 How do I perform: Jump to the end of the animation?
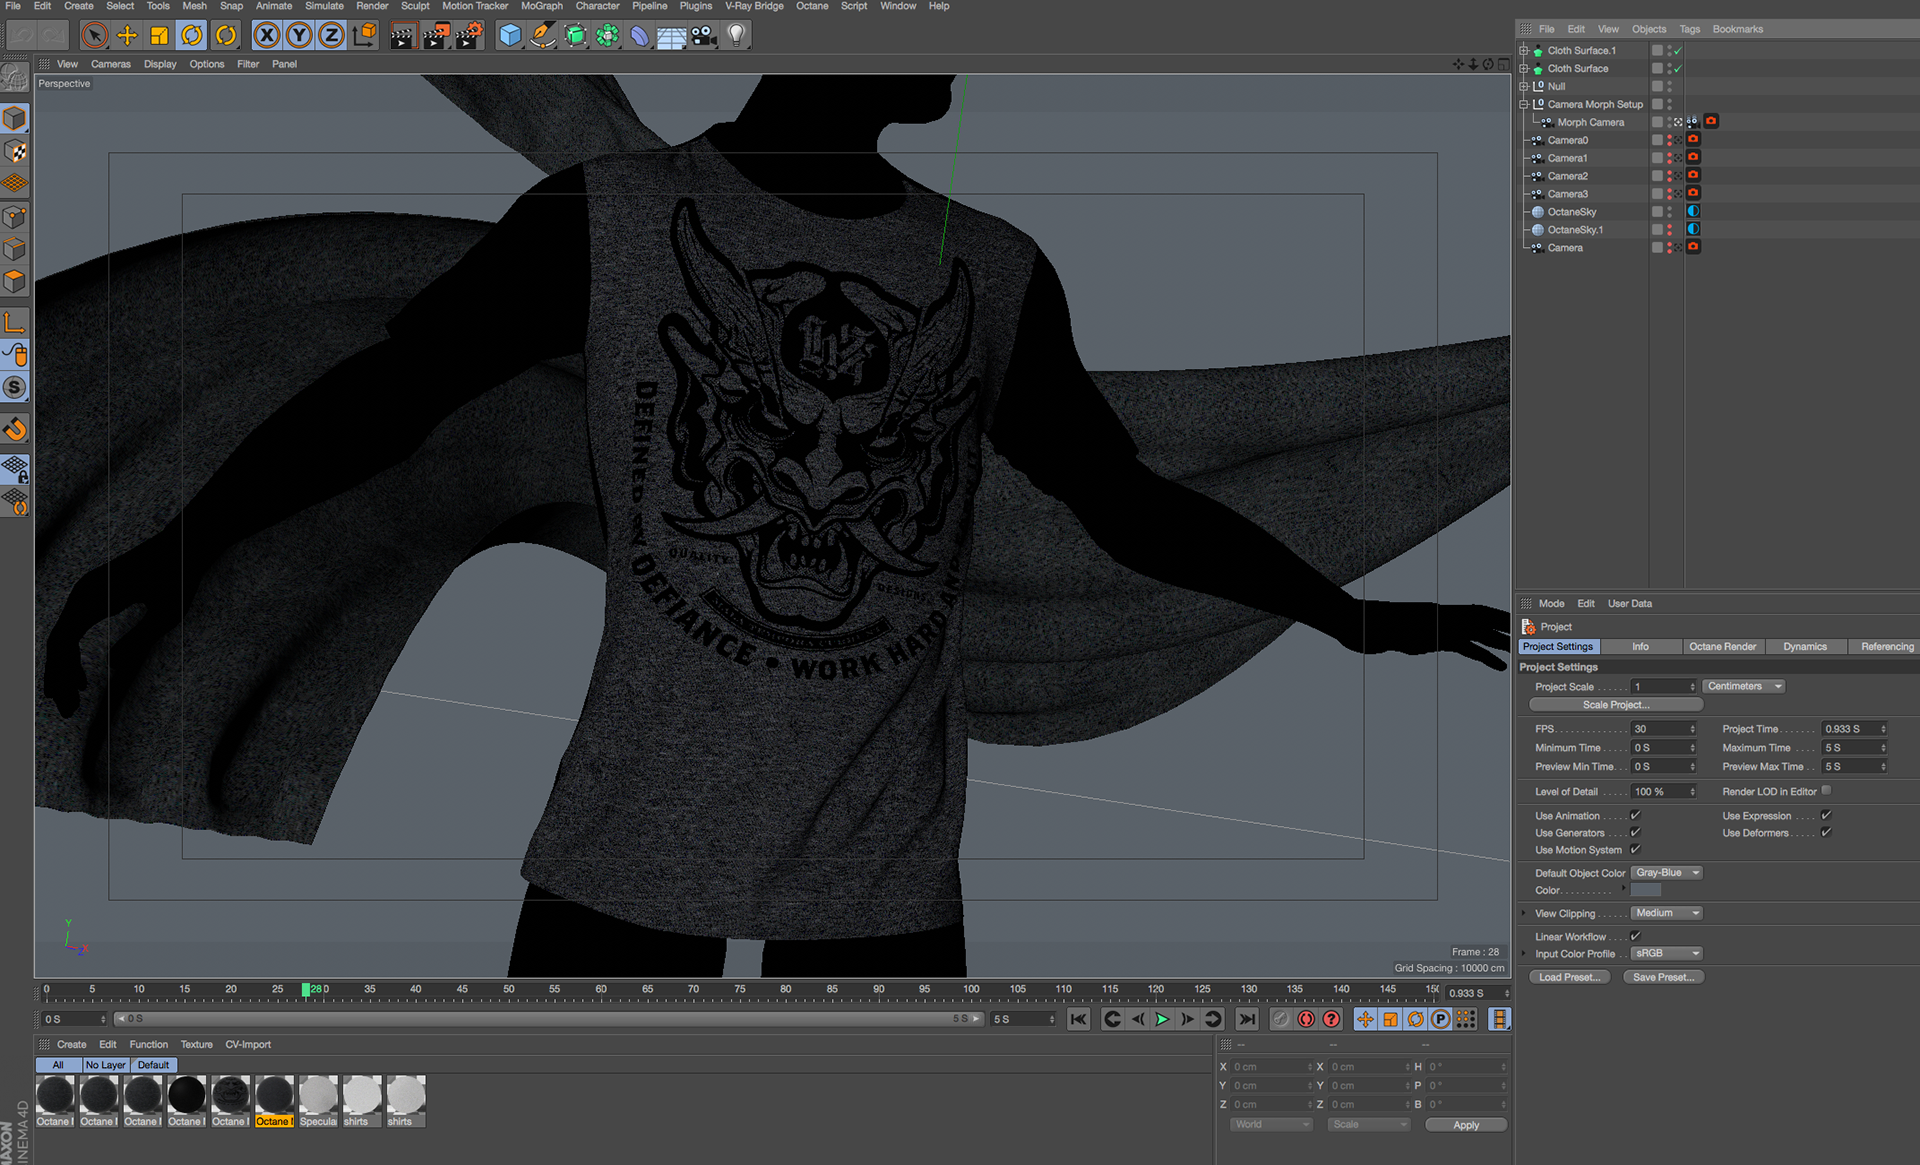(1246, 1019)
